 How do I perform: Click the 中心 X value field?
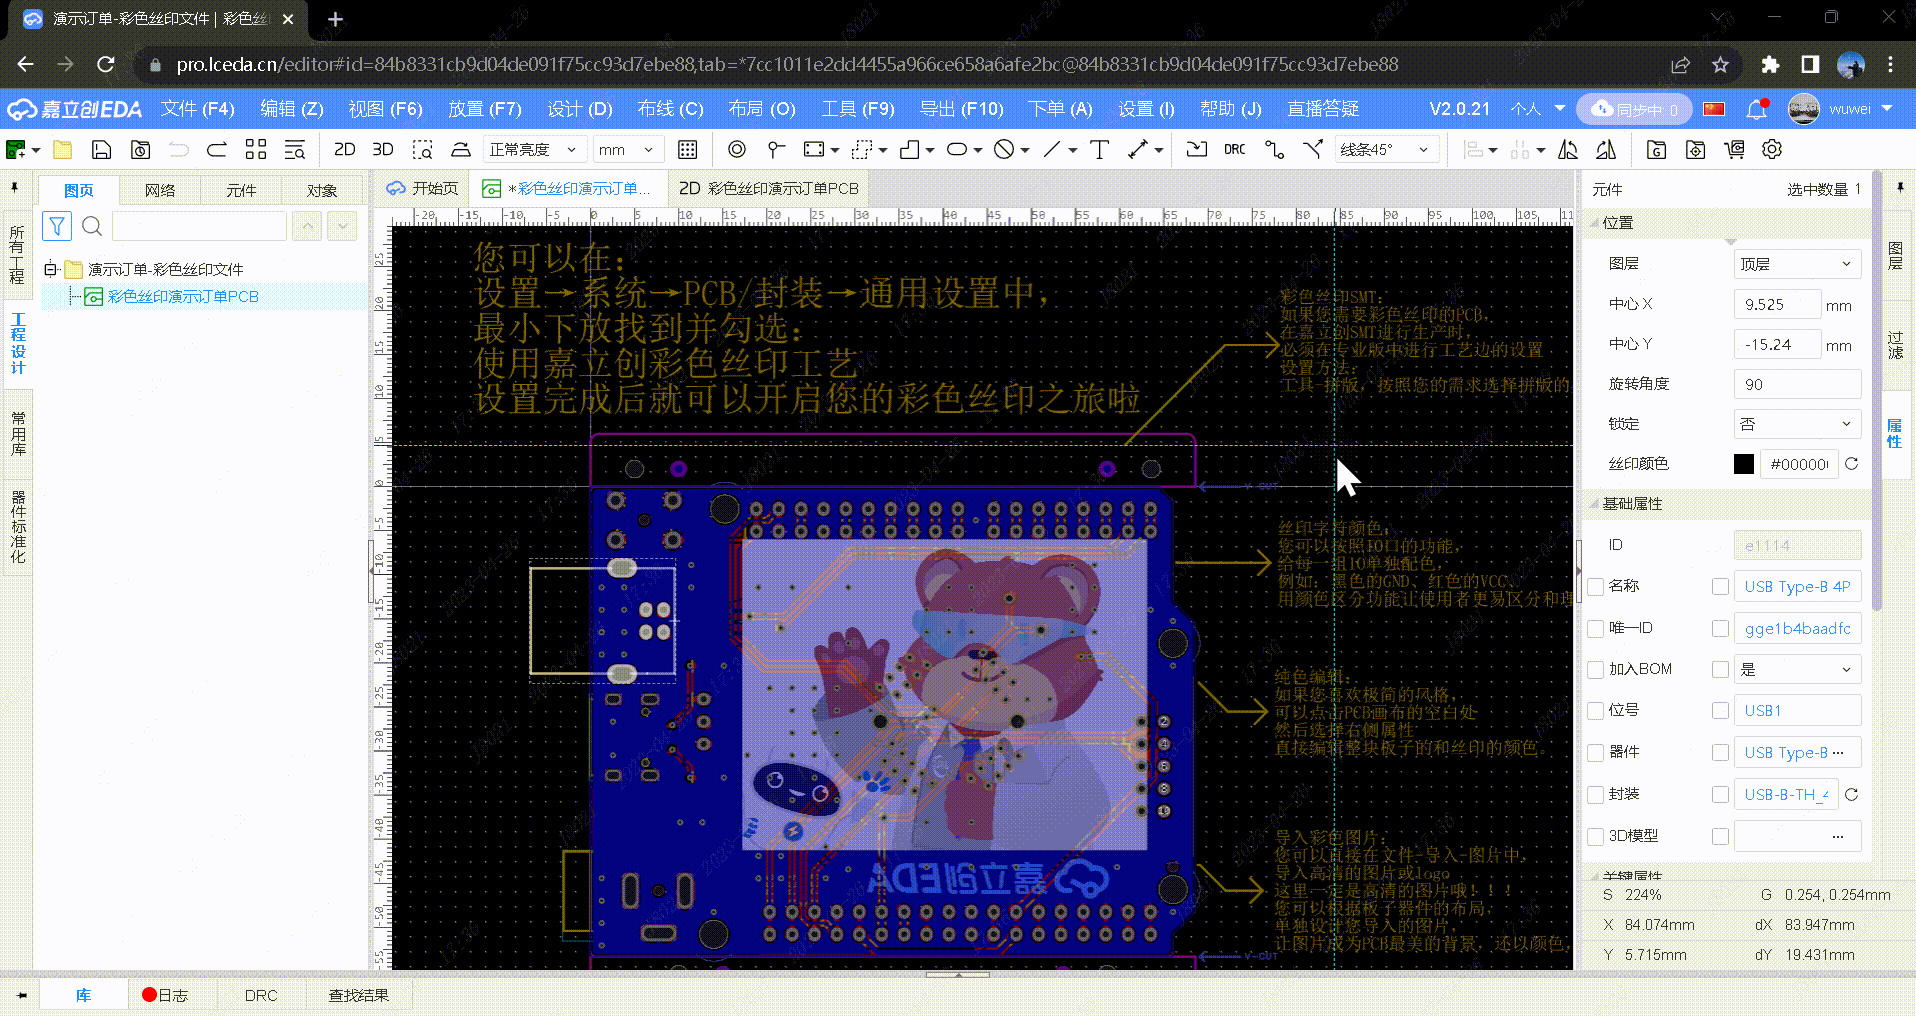1777,304
